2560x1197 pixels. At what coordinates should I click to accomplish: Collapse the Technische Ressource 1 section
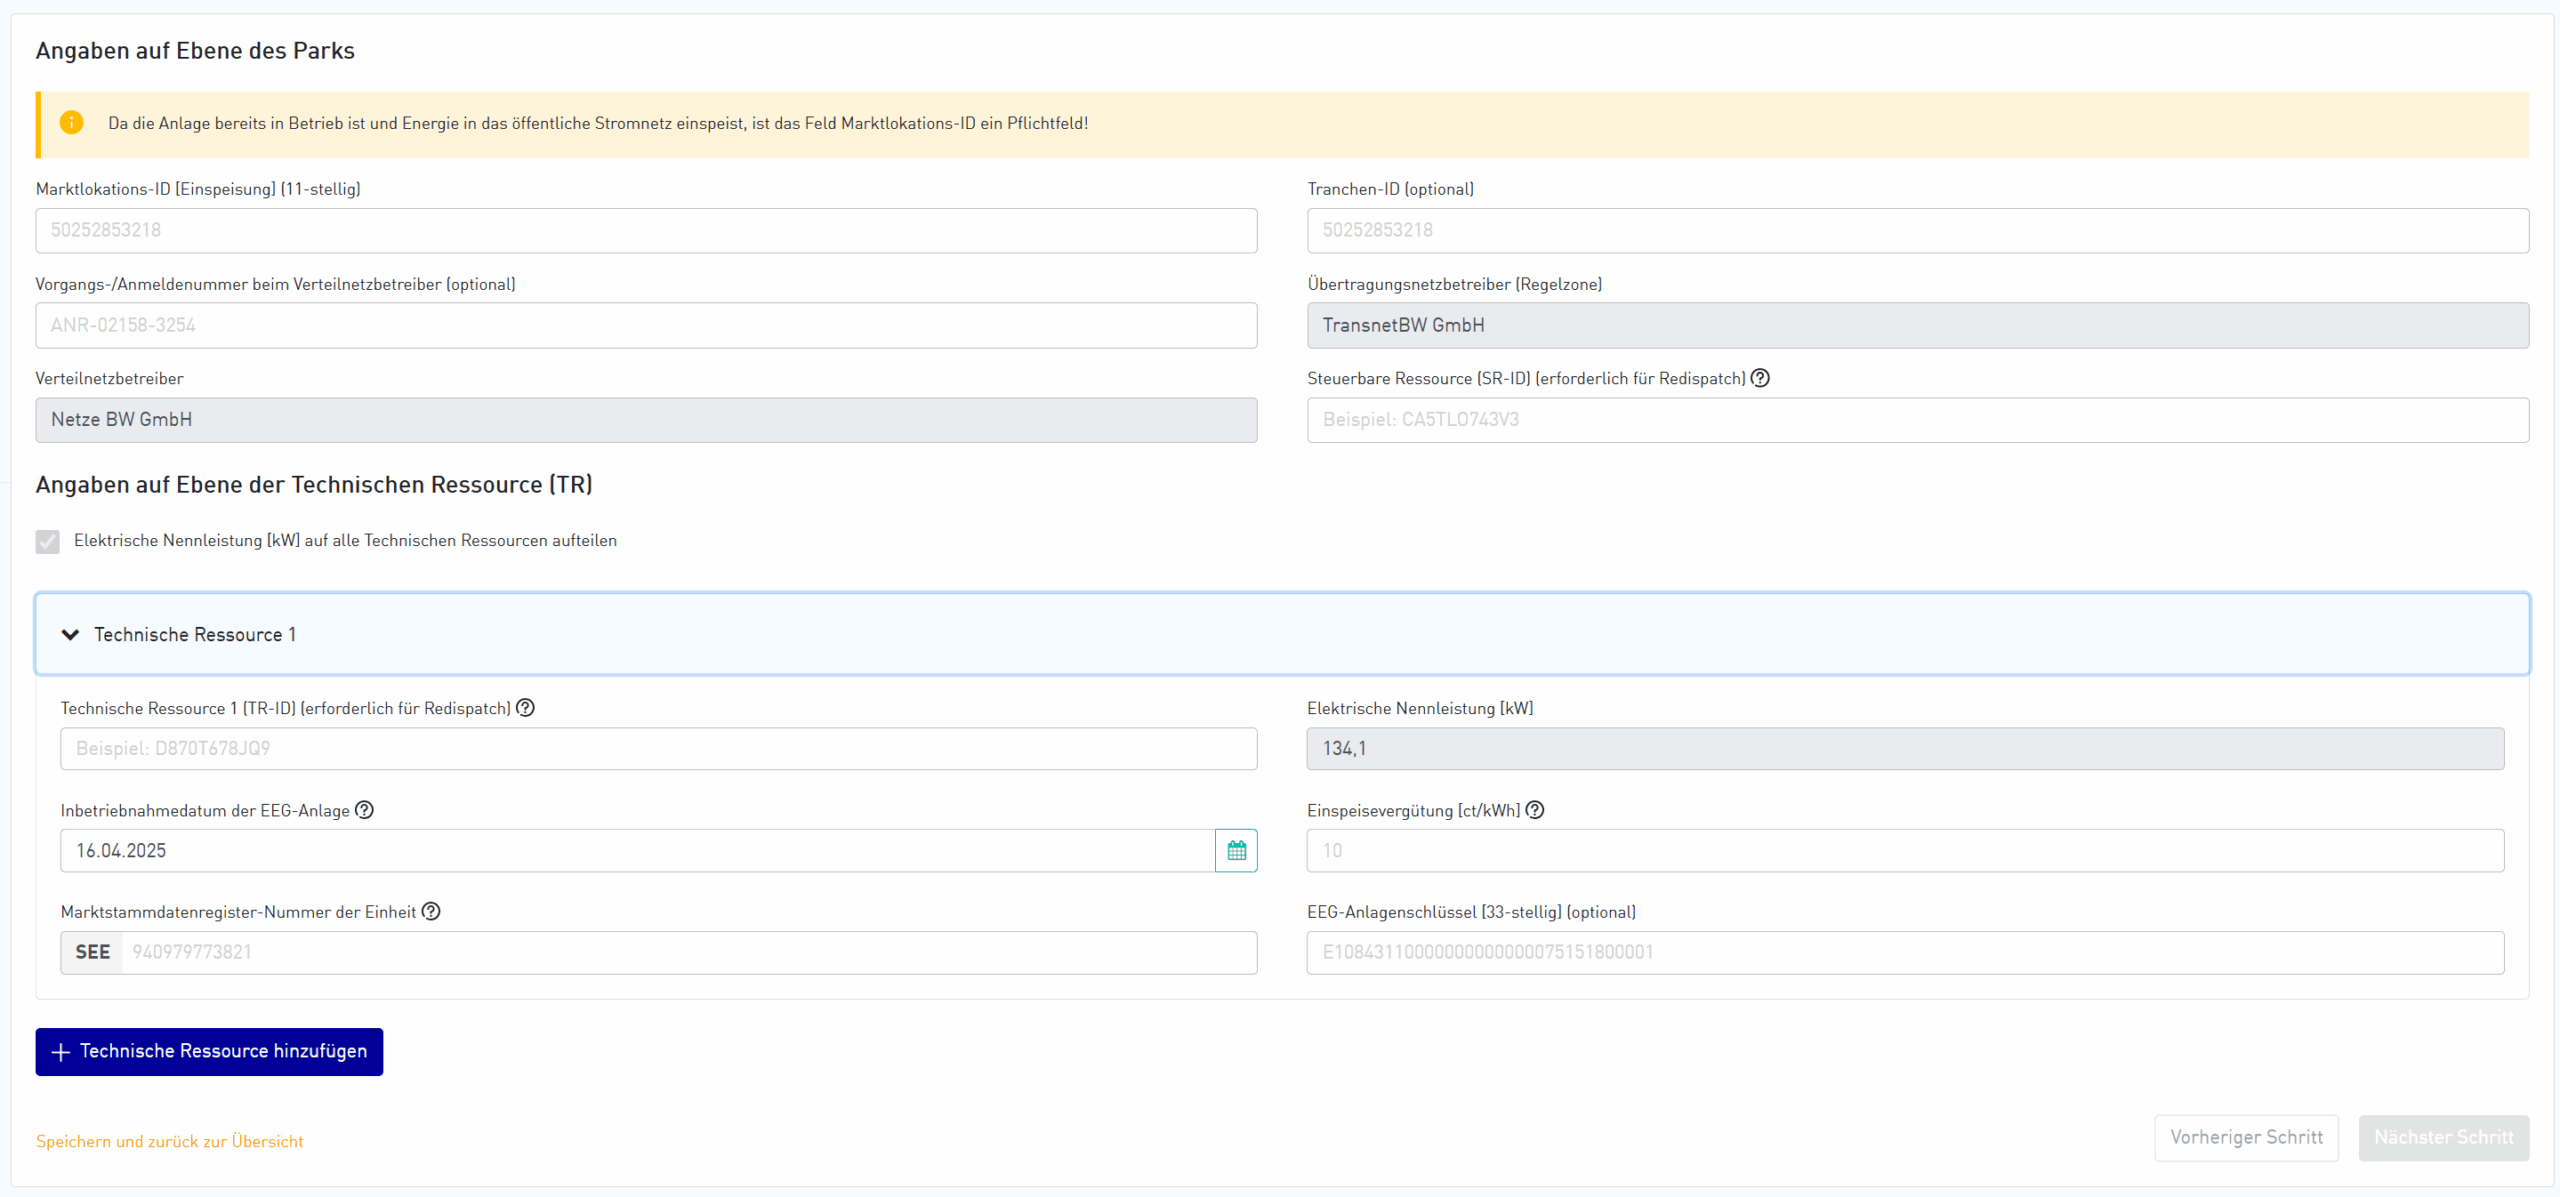coord(70,635)
